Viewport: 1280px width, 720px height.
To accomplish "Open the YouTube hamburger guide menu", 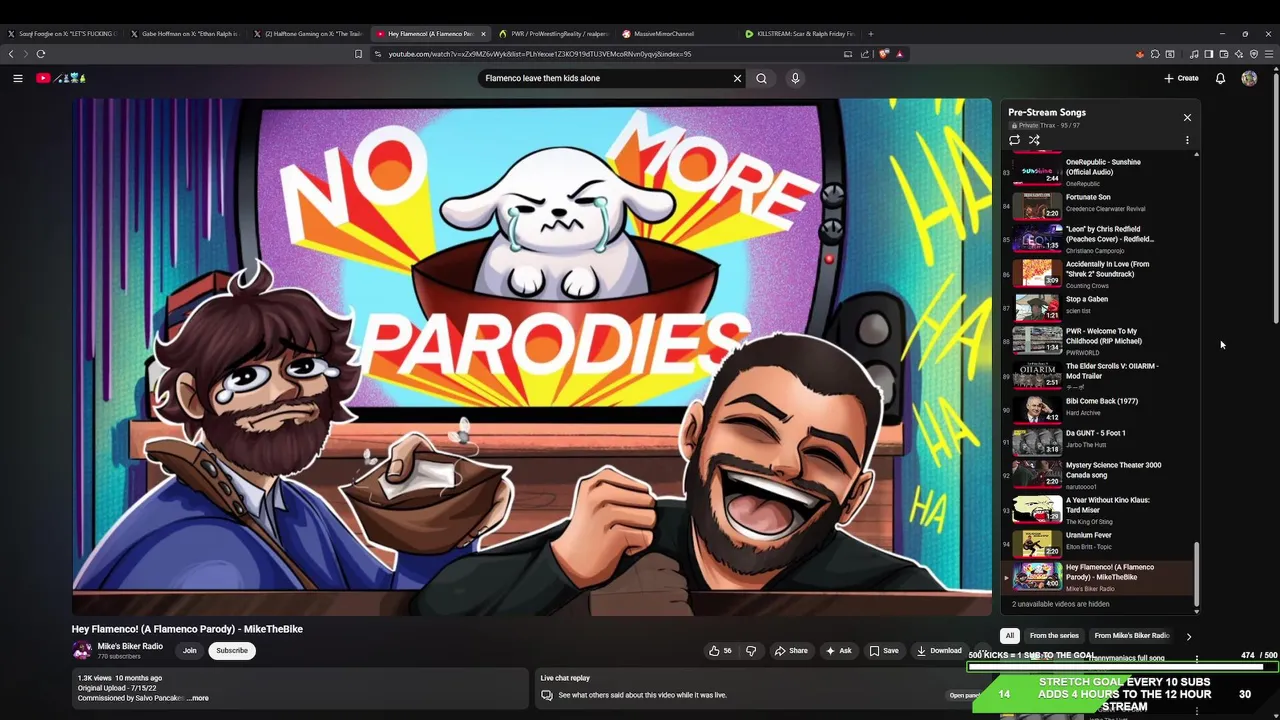I will click(17, 78).
